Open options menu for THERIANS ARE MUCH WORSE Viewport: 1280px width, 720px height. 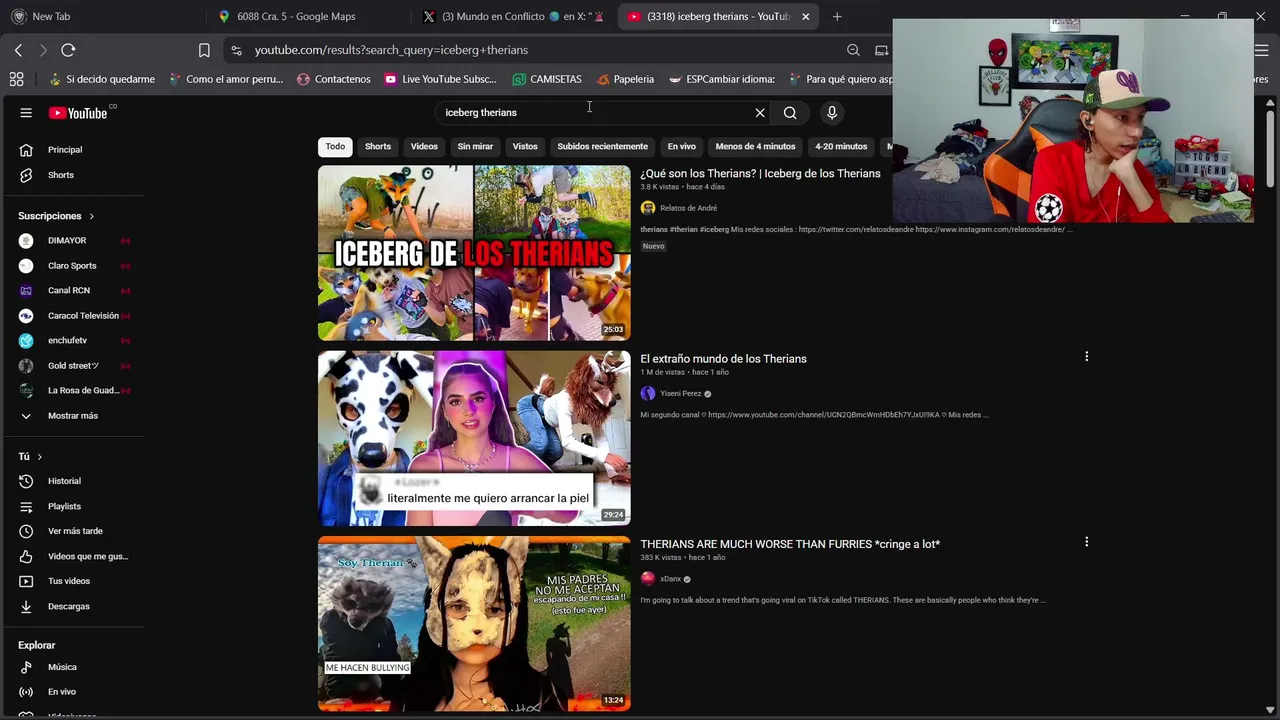pos(1086,542)
